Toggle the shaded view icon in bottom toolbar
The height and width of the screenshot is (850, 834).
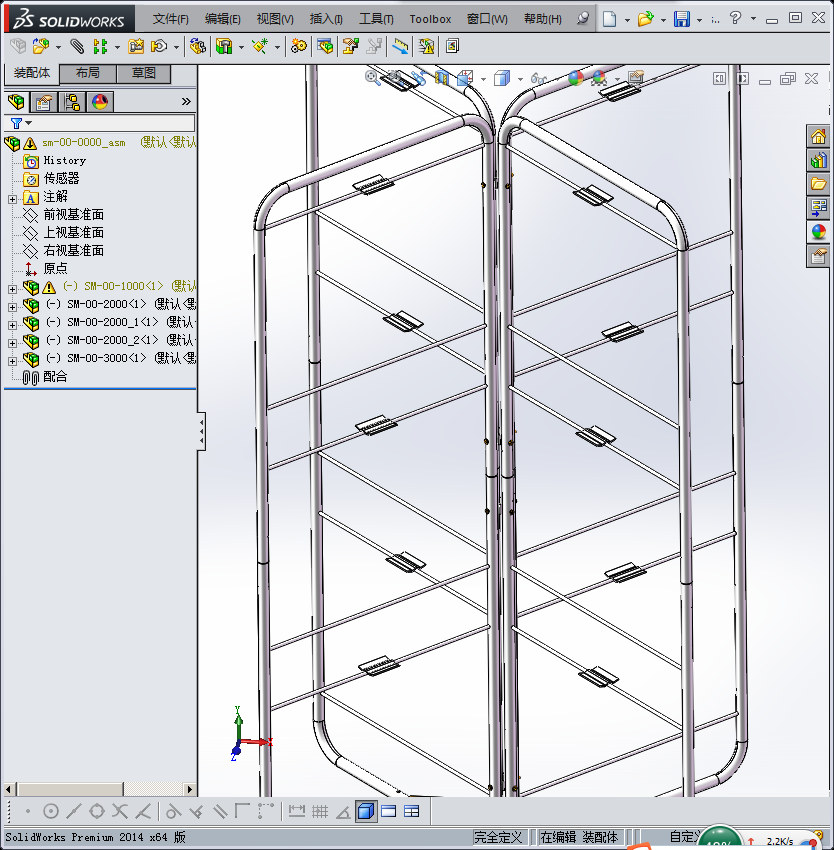366,811
